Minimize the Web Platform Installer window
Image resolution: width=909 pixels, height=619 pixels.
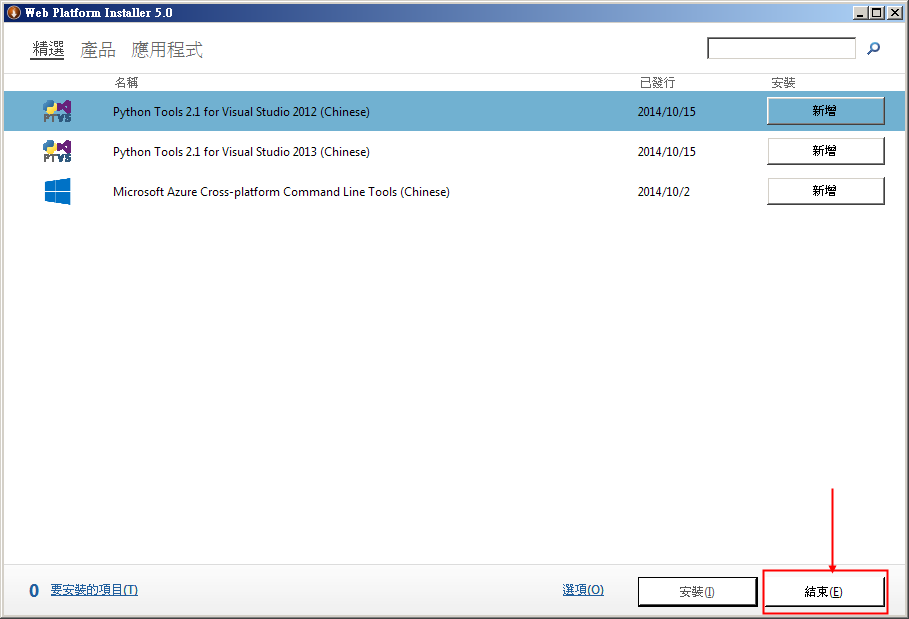click(860, 12)
